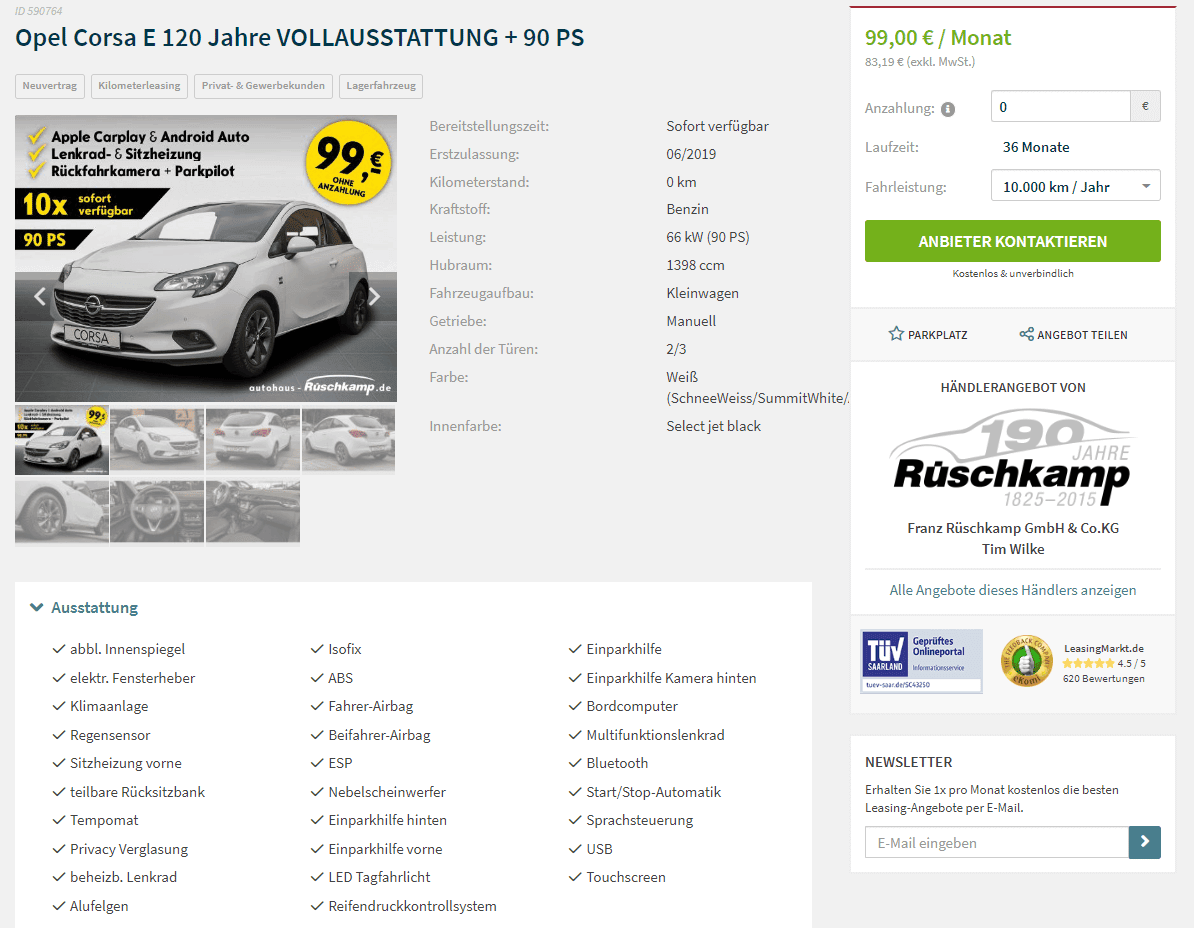Click the Parkplatz star icon
1194x928 pixels.
pos(896,334)
